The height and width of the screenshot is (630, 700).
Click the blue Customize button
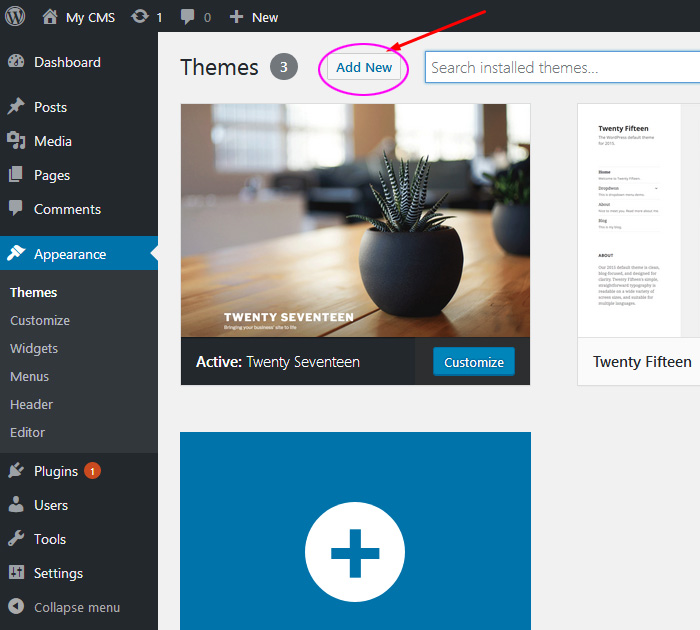coord(474,362)
